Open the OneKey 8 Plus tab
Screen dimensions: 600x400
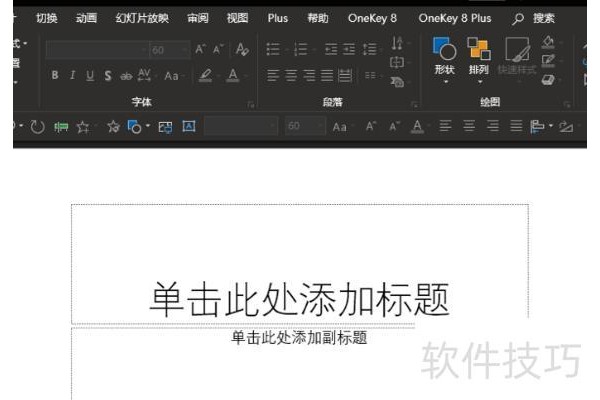[x=455, y=18]
